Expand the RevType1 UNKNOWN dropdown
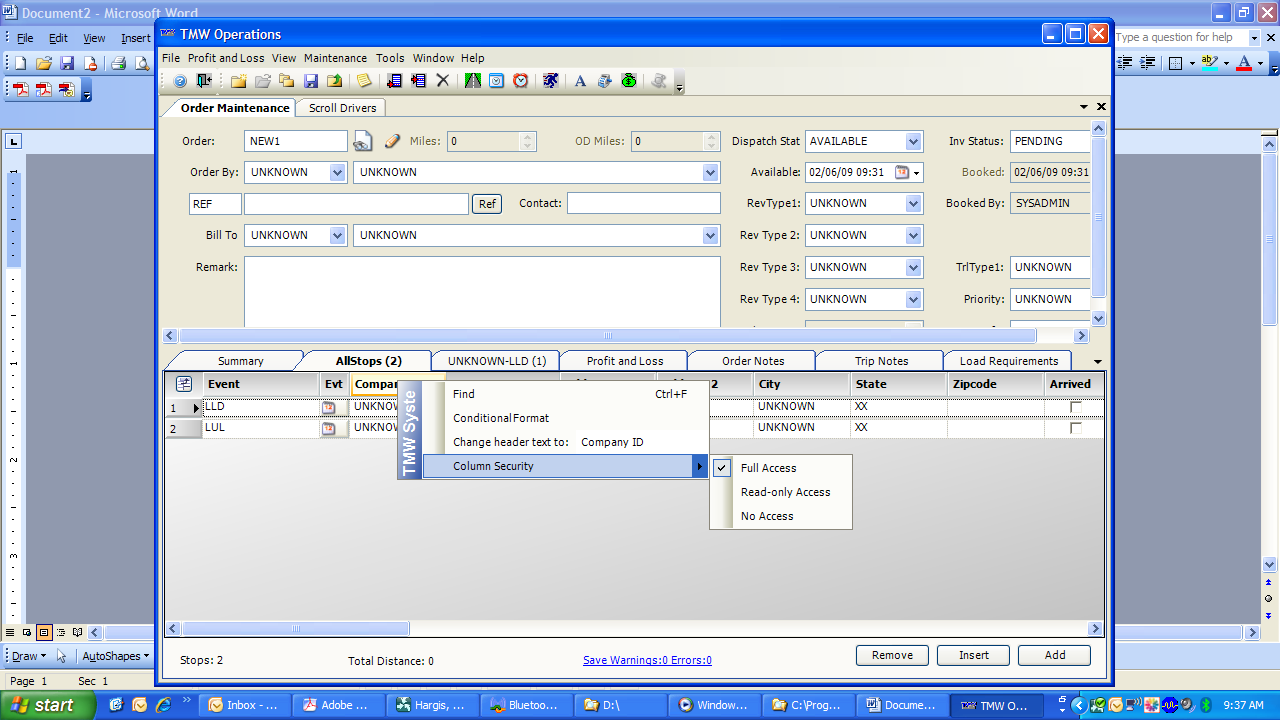The width and height of the screenshot is (1280, 720). (913, 204)
